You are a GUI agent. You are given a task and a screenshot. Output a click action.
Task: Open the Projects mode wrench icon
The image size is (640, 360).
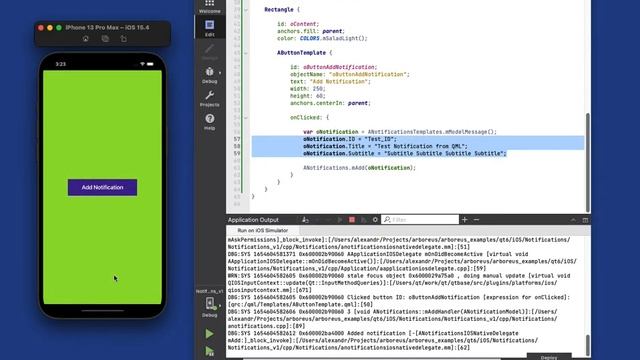coord(209,99)
